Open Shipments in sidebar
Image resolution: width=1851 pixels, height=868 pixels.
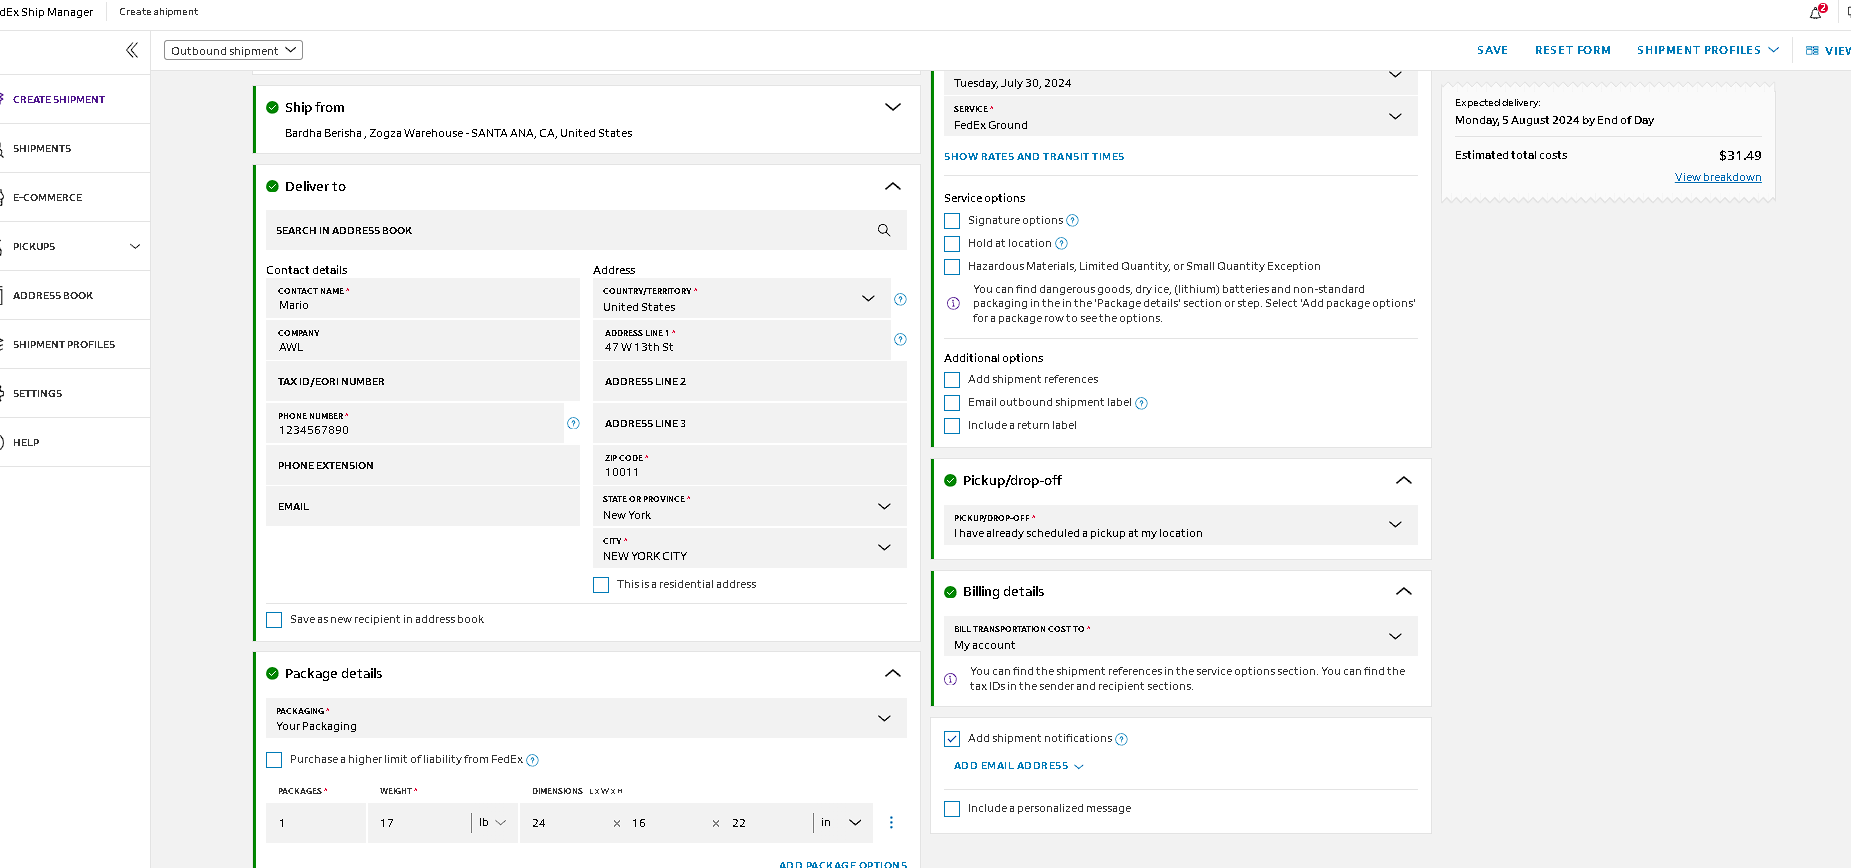[42, 148]
